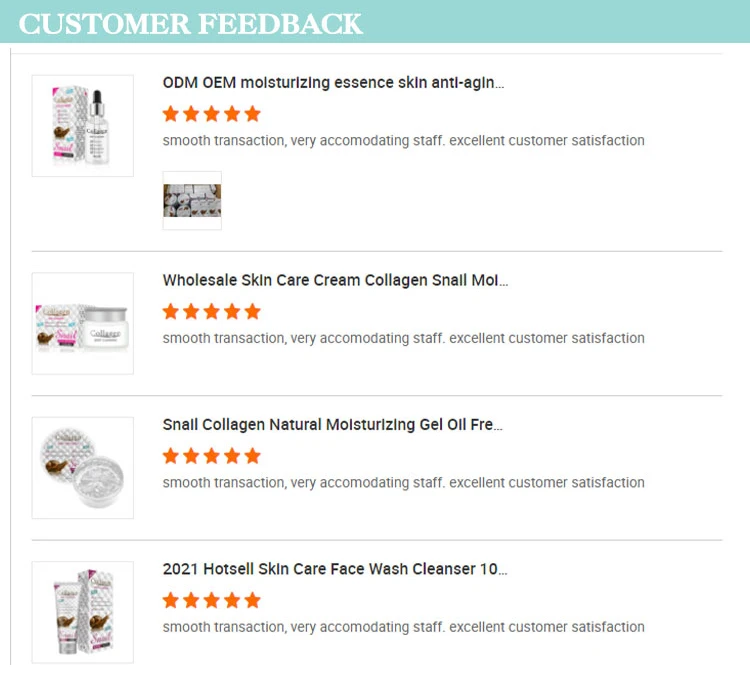Open Wholesale Skin Care Cream Collagen Snail link
The height and width of the screenshot is (693, 750).
tap(335, 281)
